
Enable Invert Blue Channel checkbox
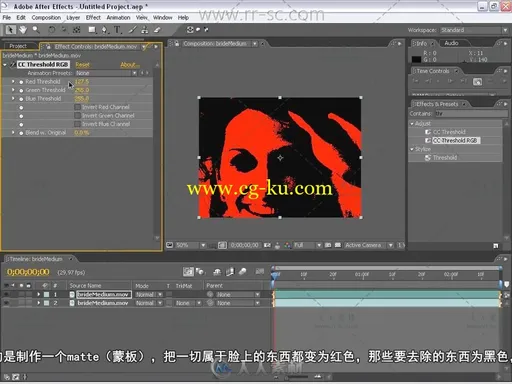click(x=77, y=124)
